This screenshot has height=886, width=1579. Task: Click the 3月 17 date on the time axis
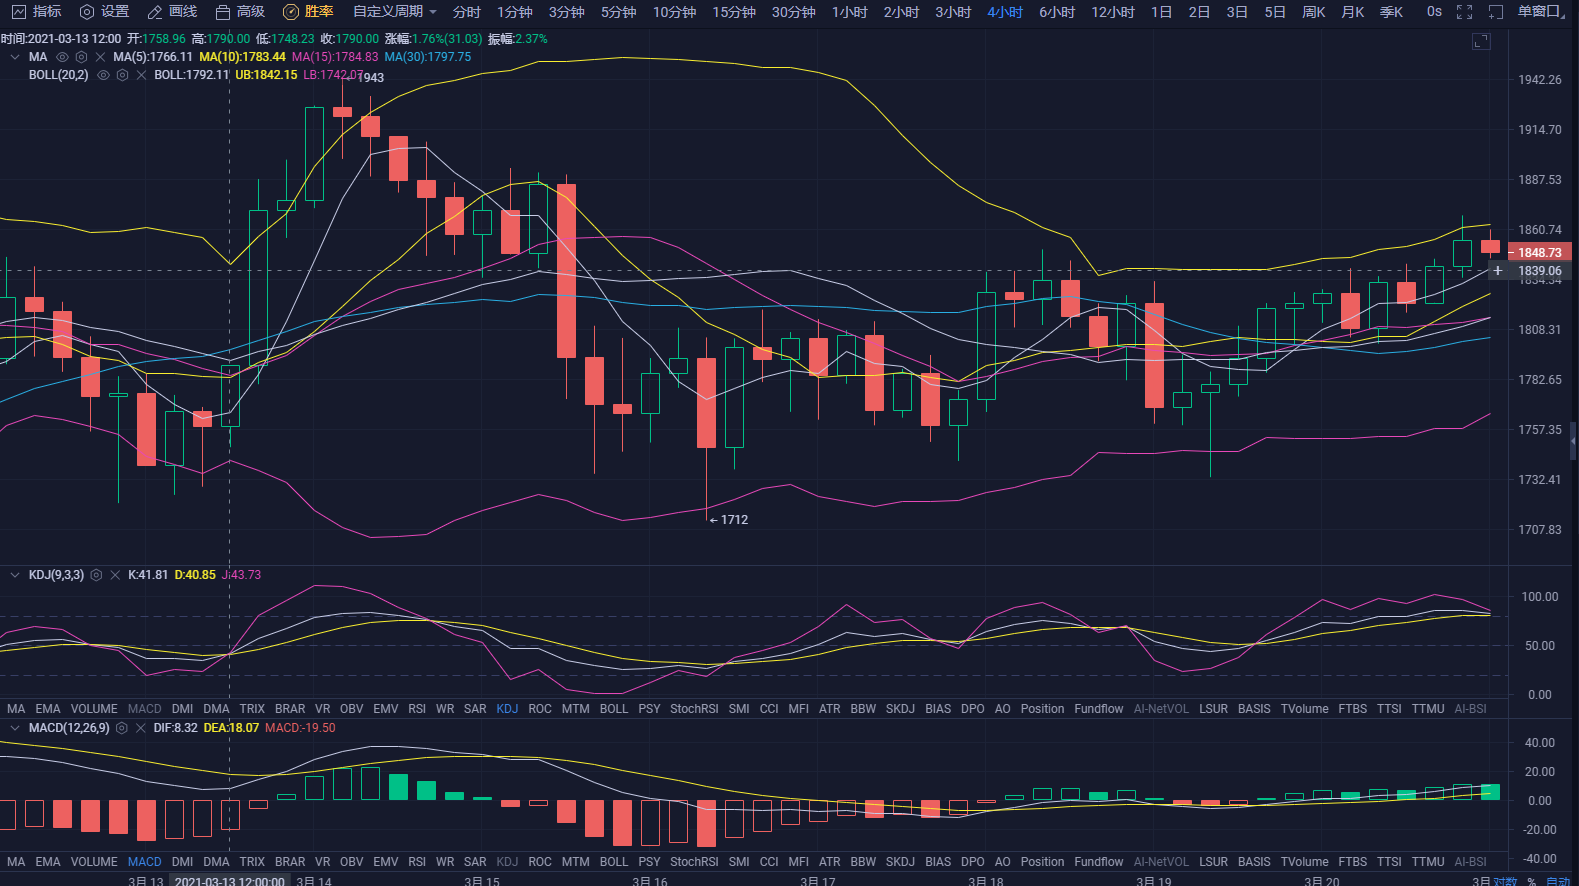(817, 881)
